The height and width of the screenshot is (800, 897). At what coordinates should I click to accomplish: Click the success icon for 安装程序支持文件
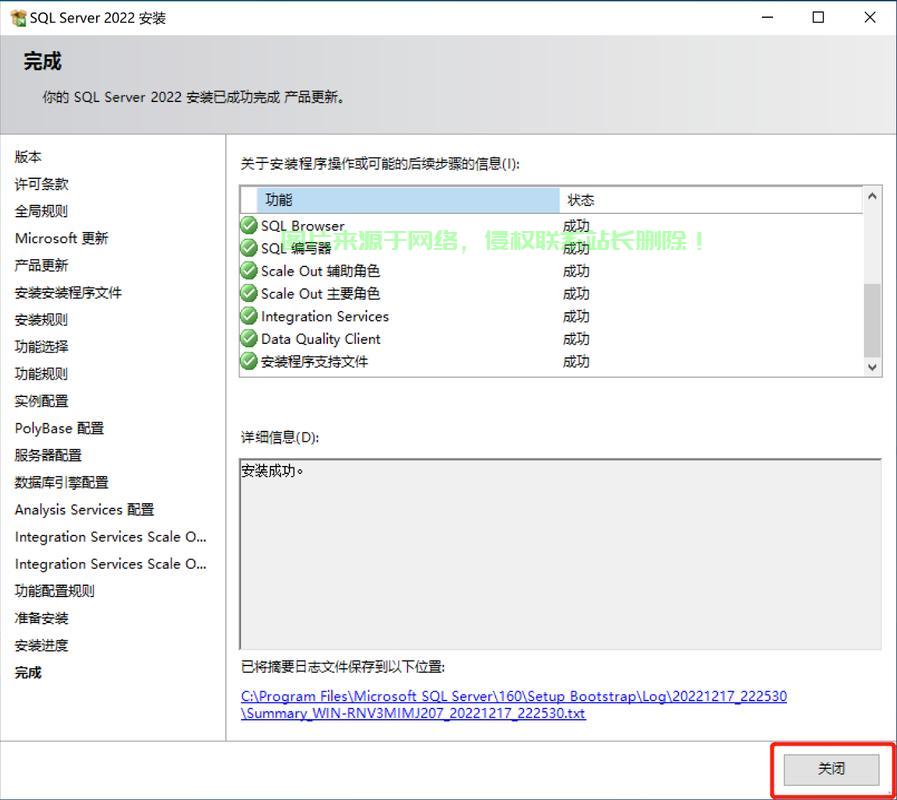click(249, 361)
